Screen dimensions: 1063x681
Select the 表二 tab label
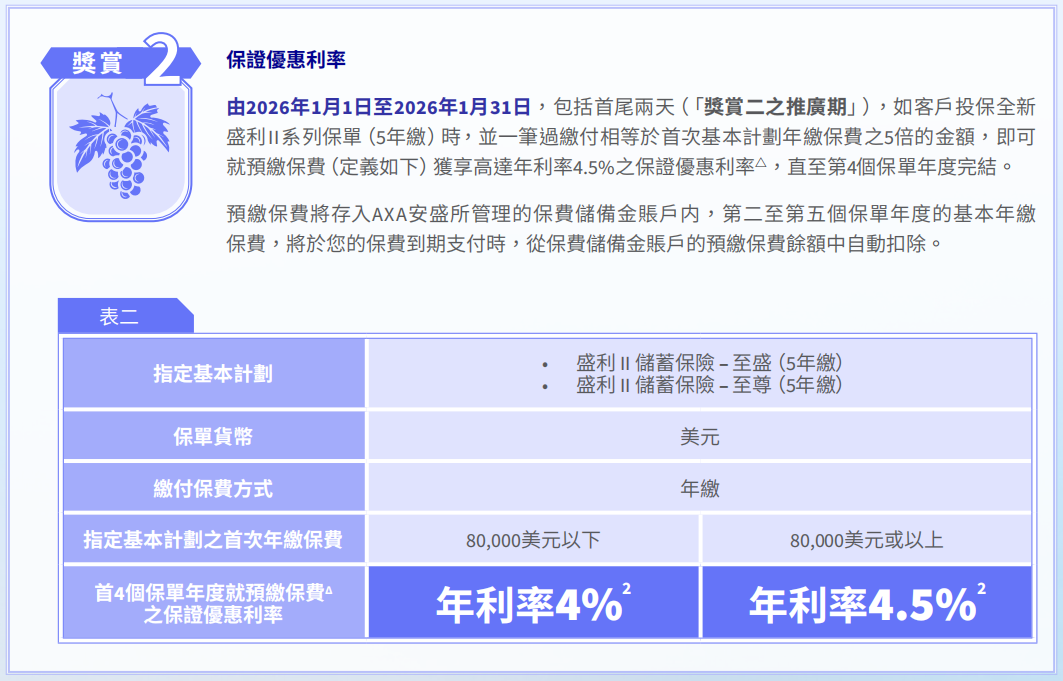coord(119,317)
